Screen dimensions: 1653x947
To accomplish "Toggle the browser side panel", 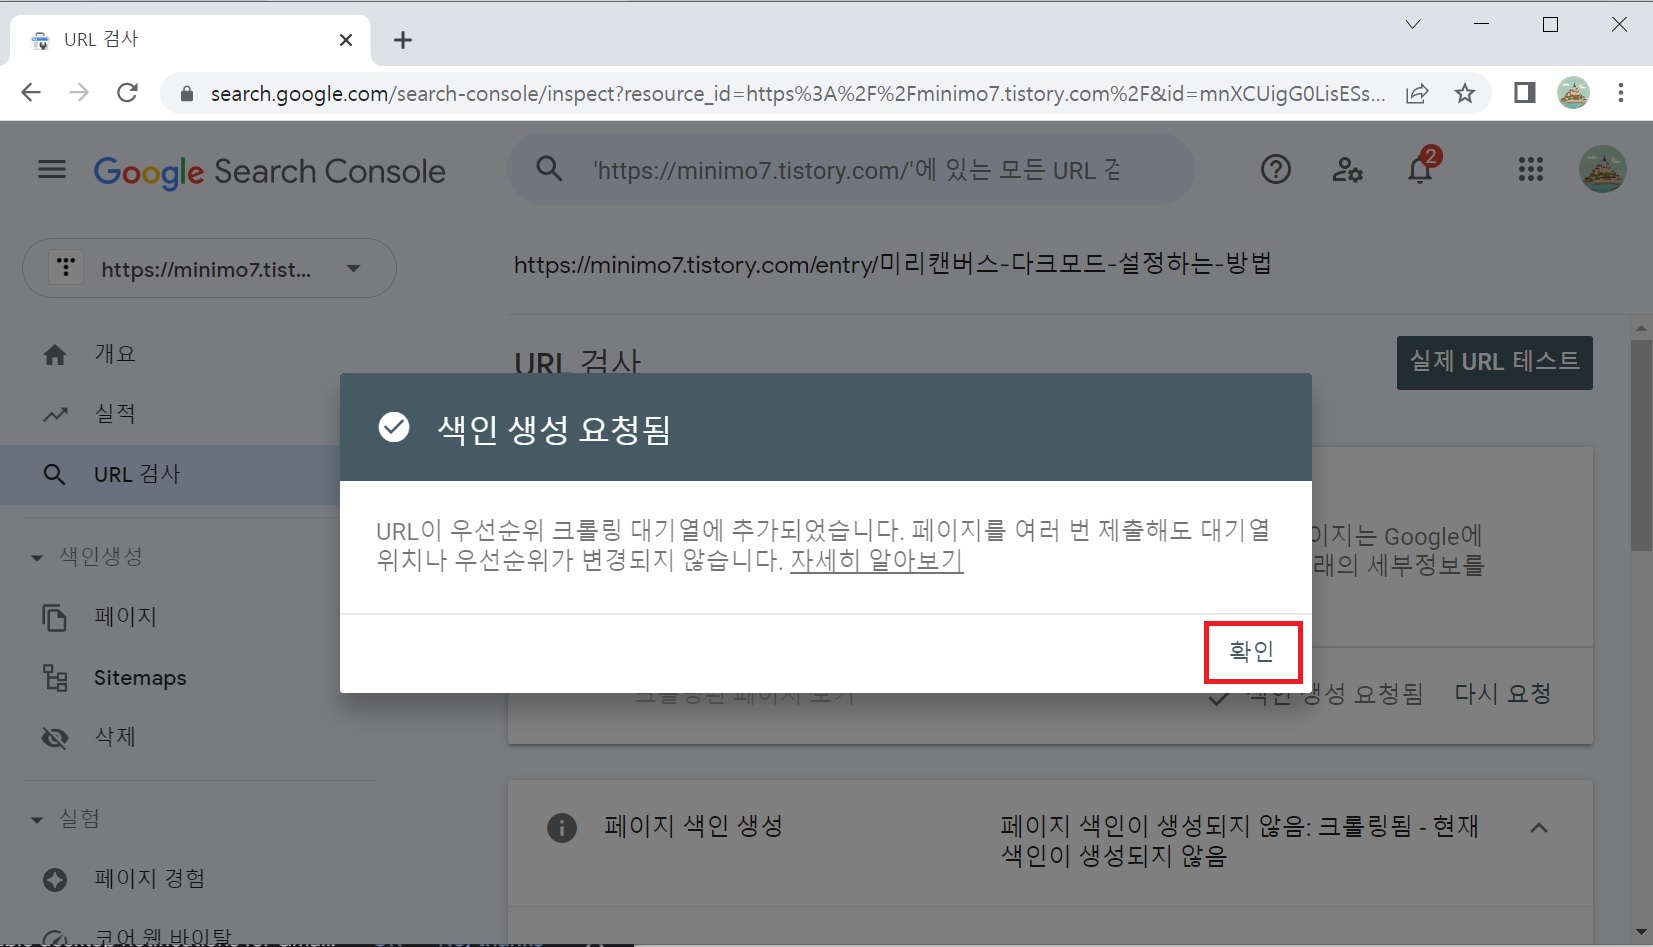I will pyautogui.click(x=1524, y=93).
